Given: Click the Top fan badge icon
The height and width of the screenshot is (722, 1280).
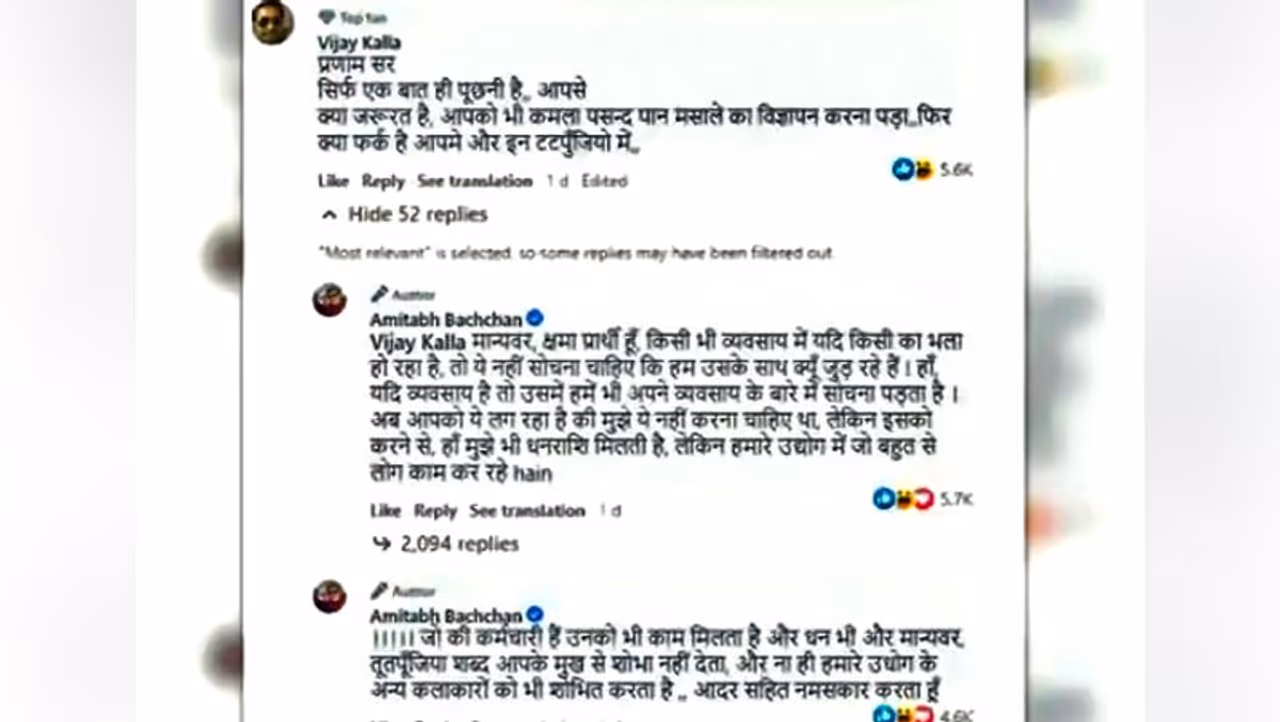Looking at the screenshot, I should (x=326, y=17).
